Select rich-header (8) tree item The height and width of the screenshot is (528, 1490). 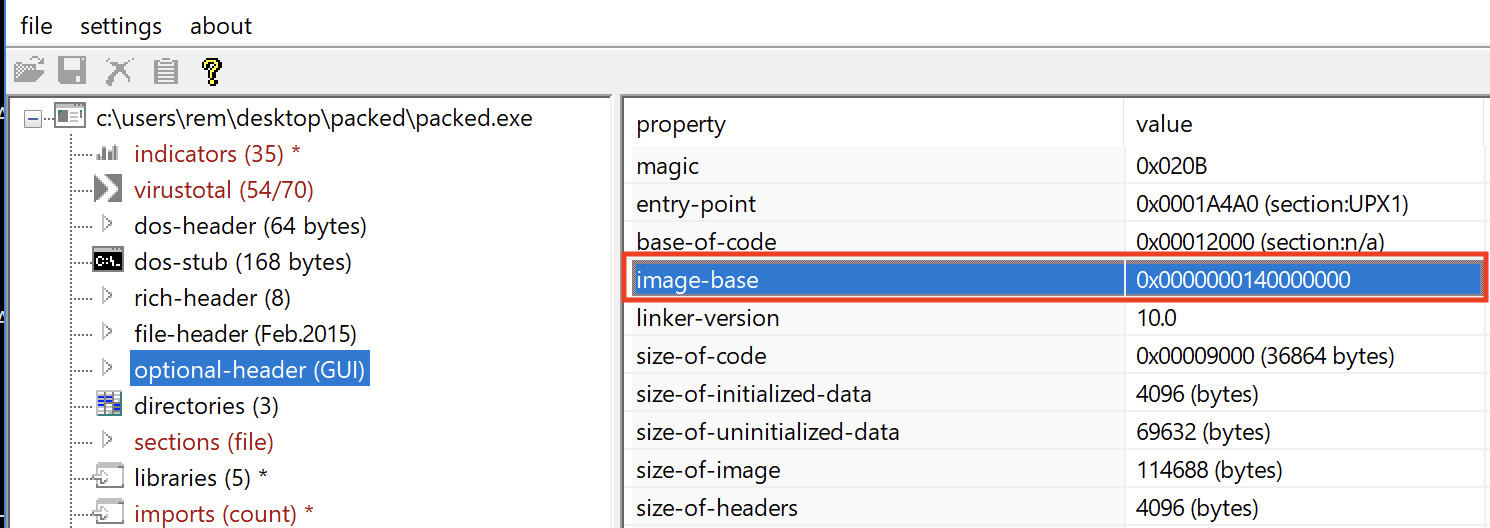click(x=212, y=298)
